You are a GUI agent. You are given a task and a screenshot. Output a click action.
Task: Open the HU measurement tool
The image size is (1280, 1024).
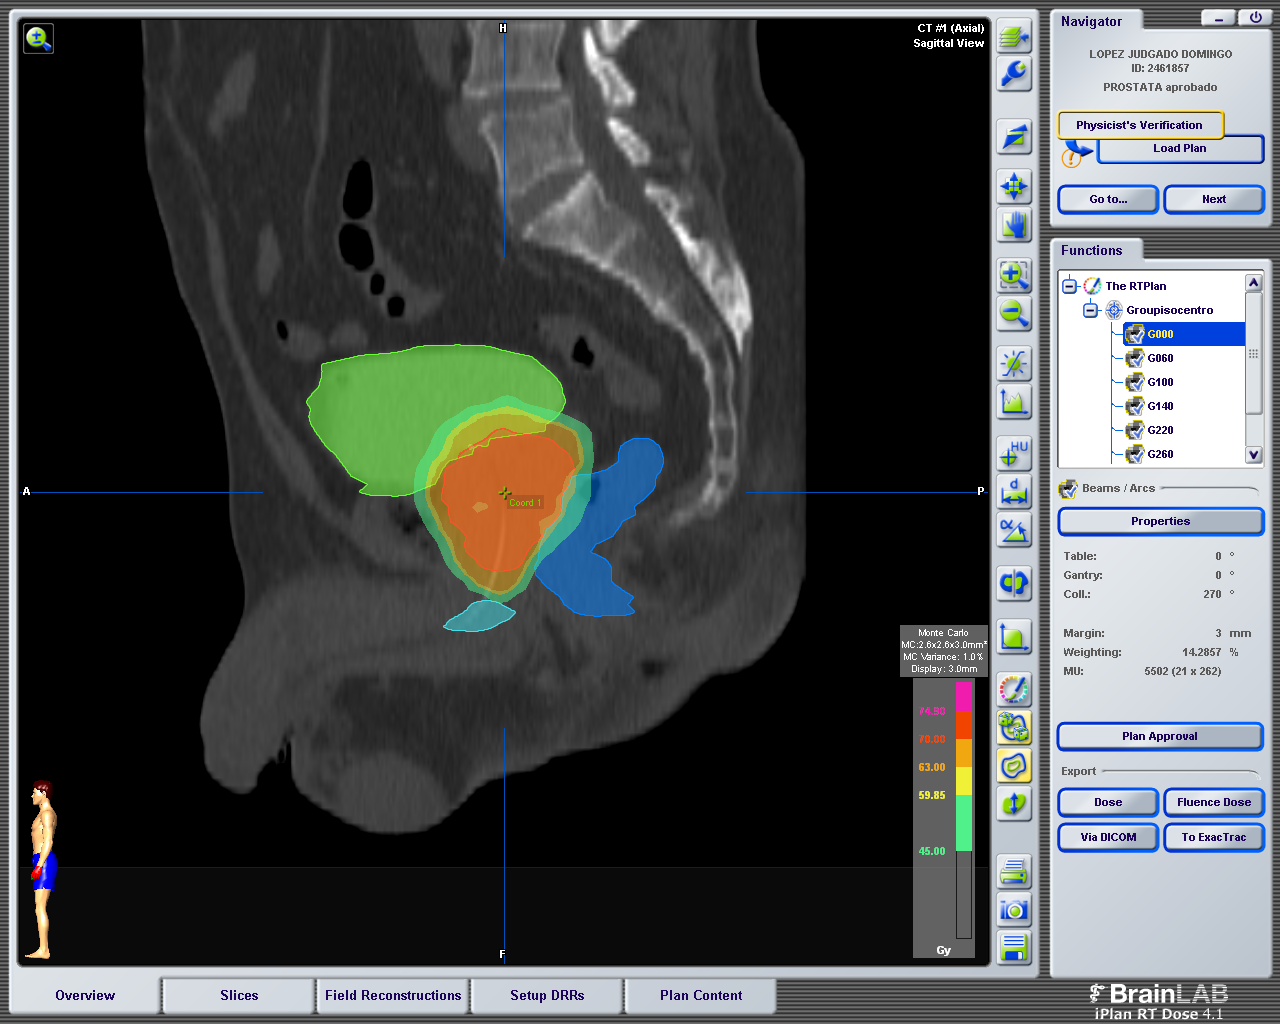coord(1014,454)
